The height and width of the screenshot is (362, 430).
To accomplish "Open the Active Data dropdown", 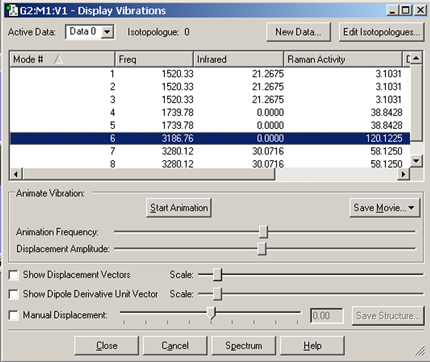I will pos(107,32).
